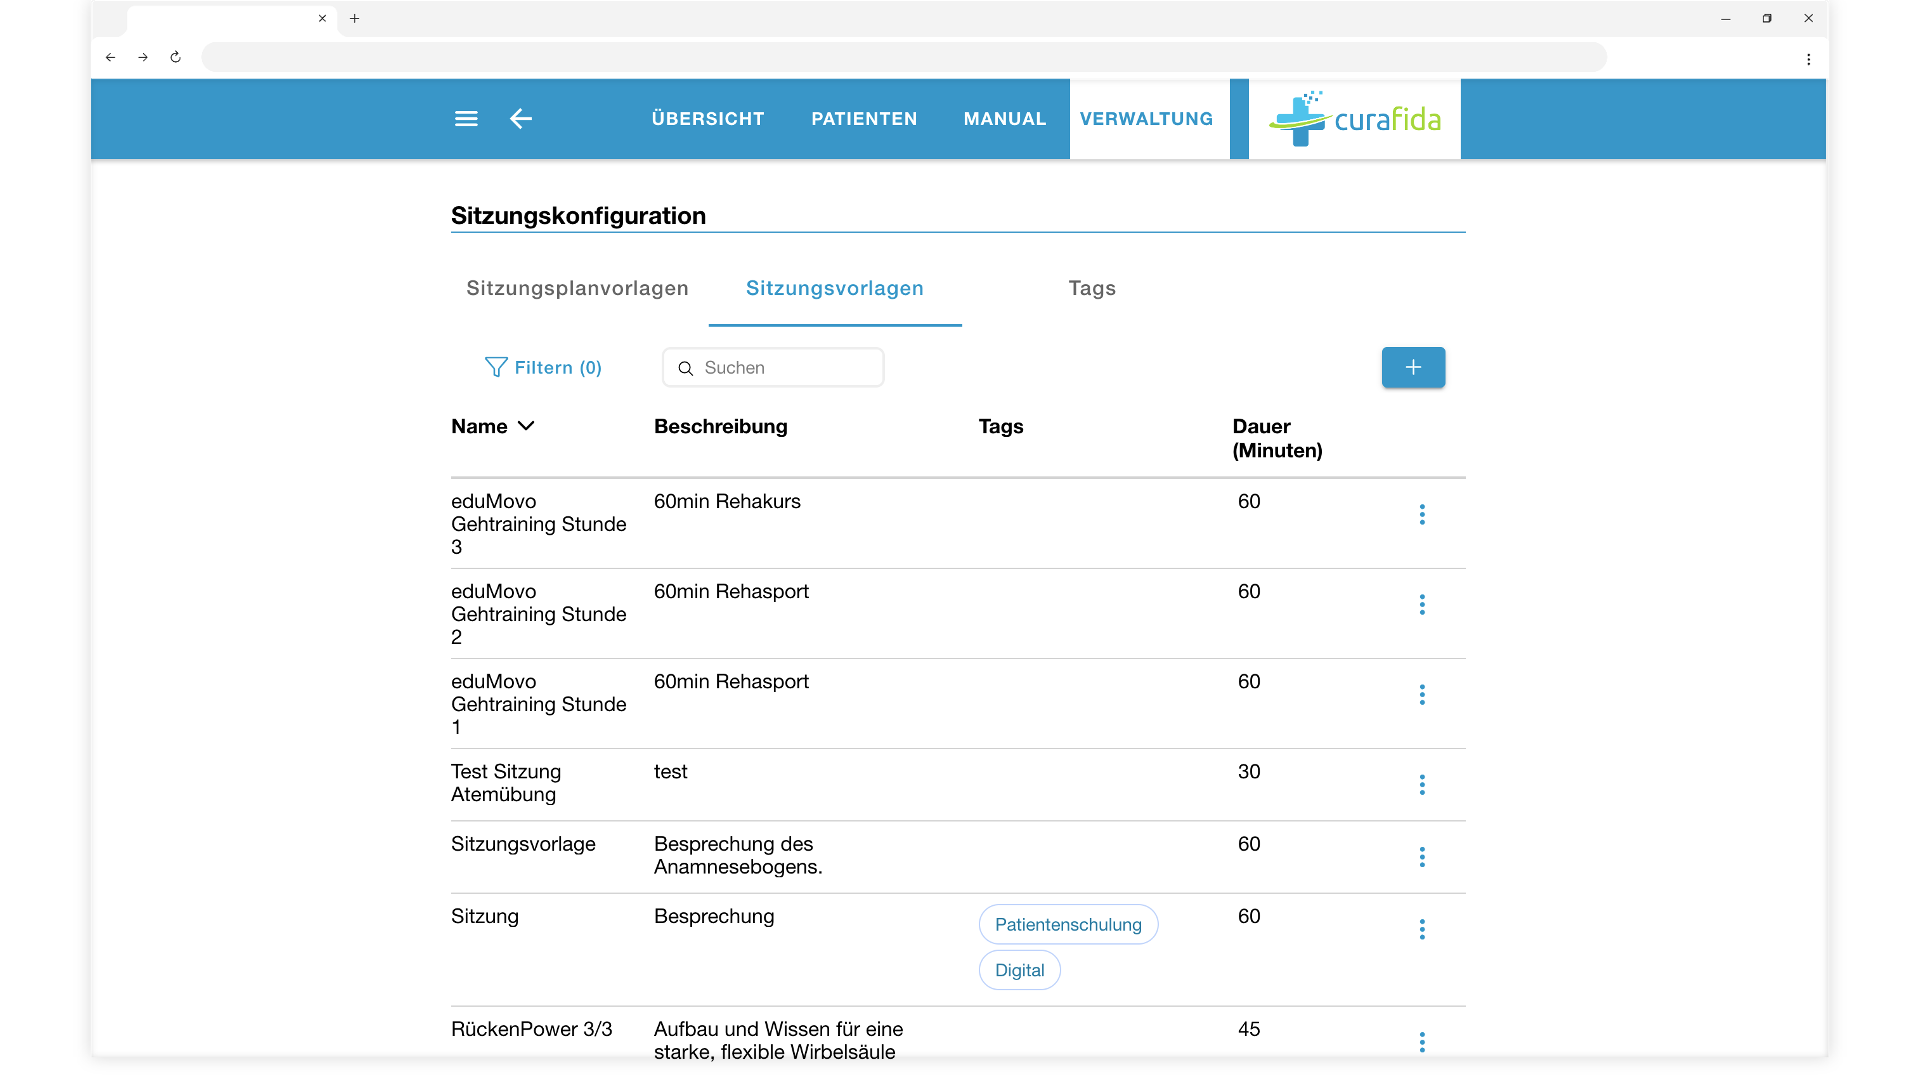Click the duration value 45
This screenshot has height=1080, width=1920.
point(1249,1029)
